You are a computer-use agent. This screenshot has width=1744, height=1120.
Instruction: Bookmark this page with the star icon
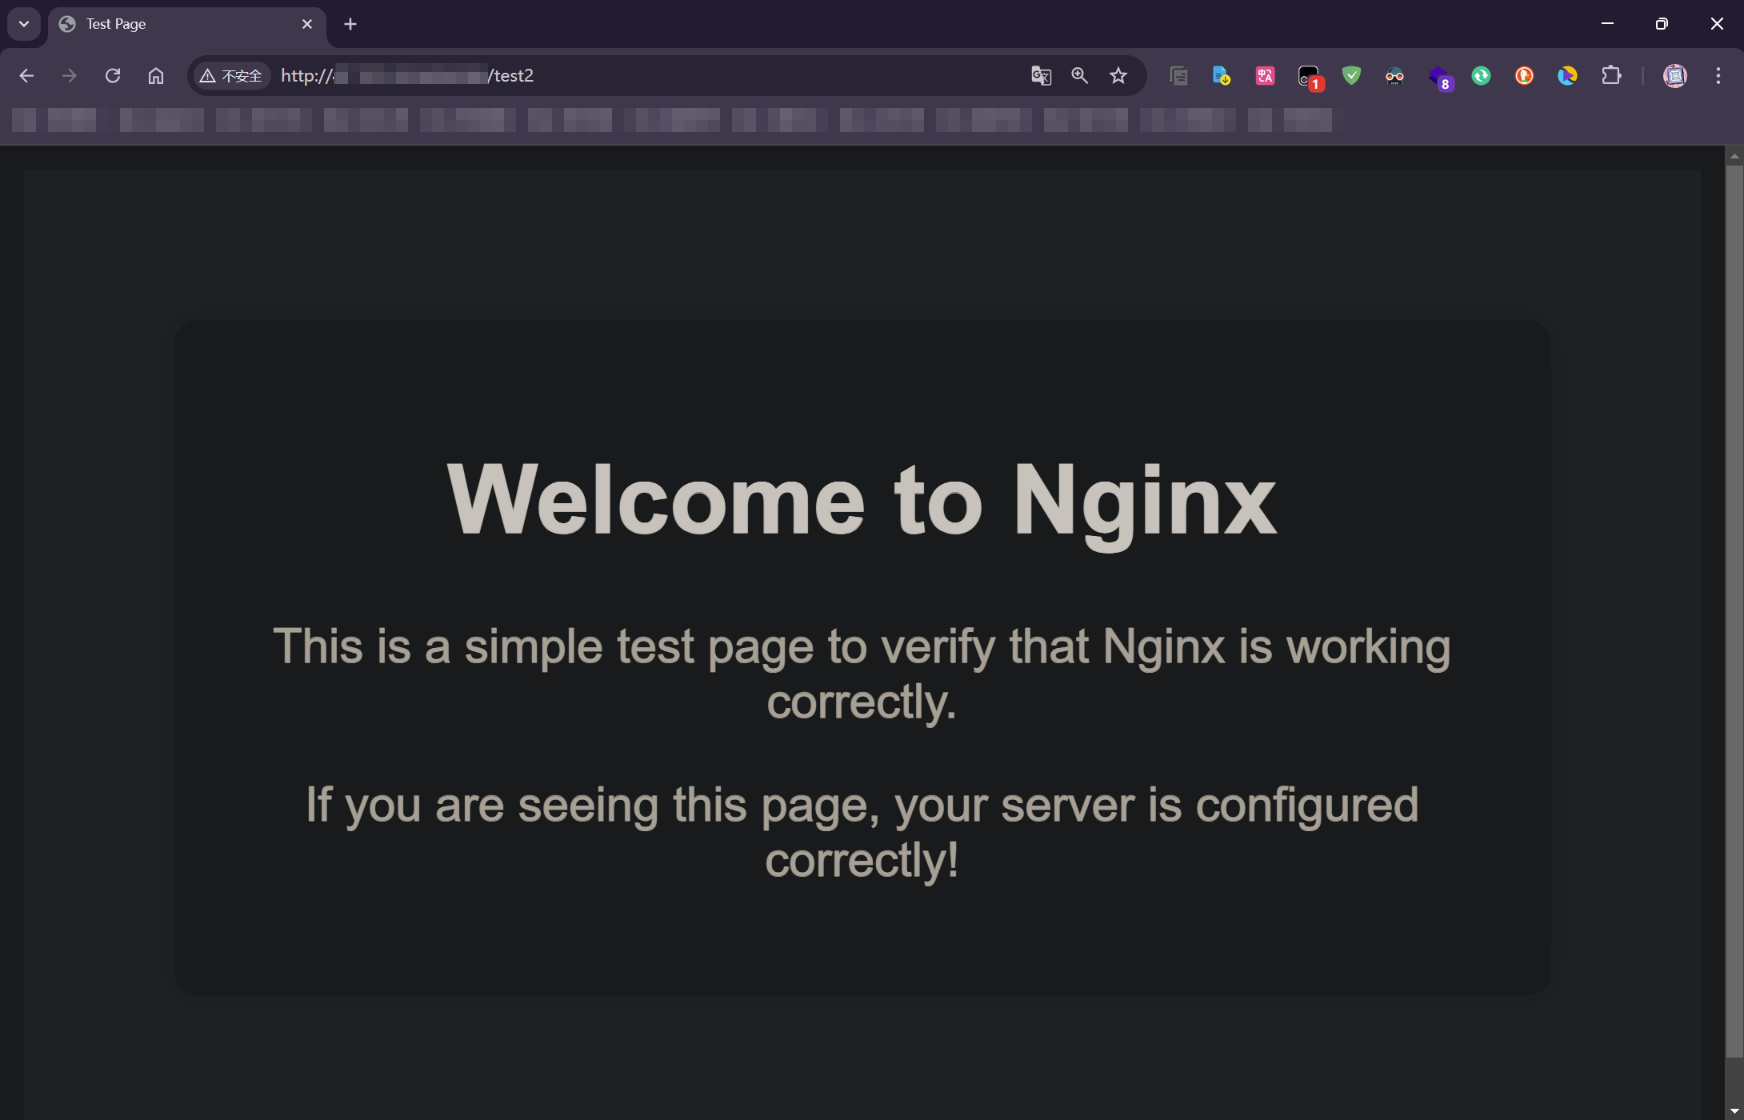tap(1118, 76)
